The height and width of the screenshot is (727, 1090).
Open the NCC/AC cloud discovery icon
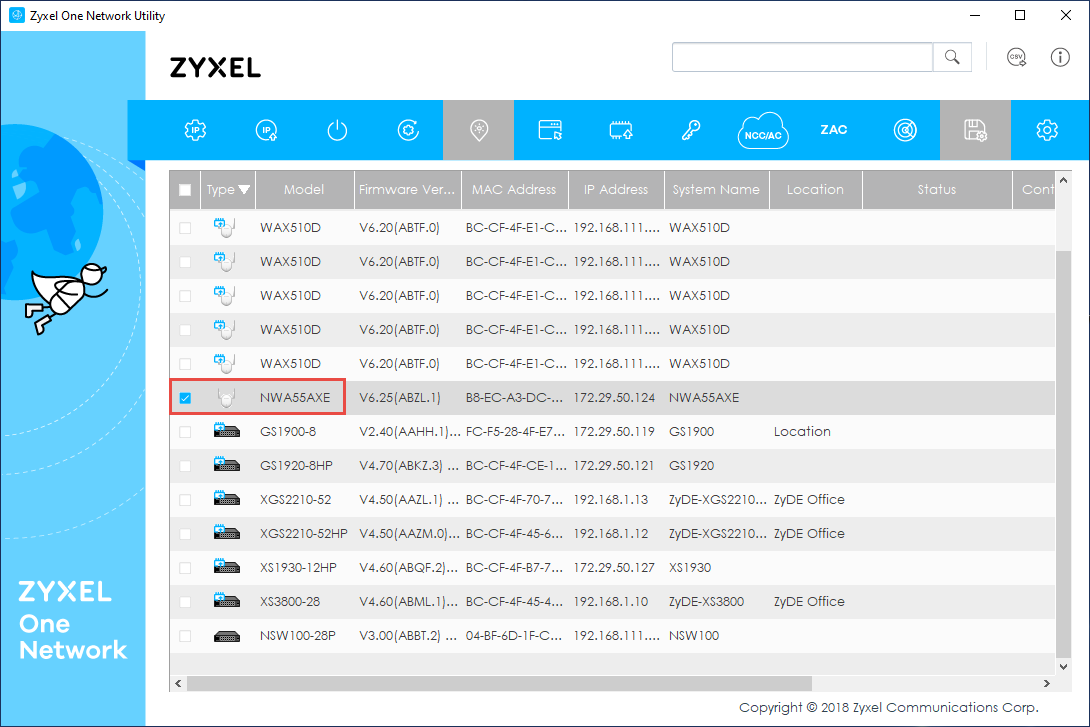point(763,131)
